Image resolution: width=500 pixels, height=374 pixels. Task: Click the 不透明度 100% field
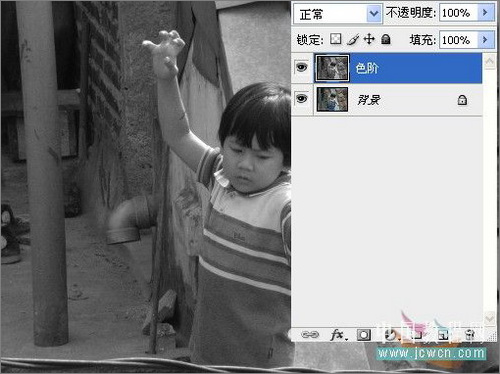(x=459, y=13)
